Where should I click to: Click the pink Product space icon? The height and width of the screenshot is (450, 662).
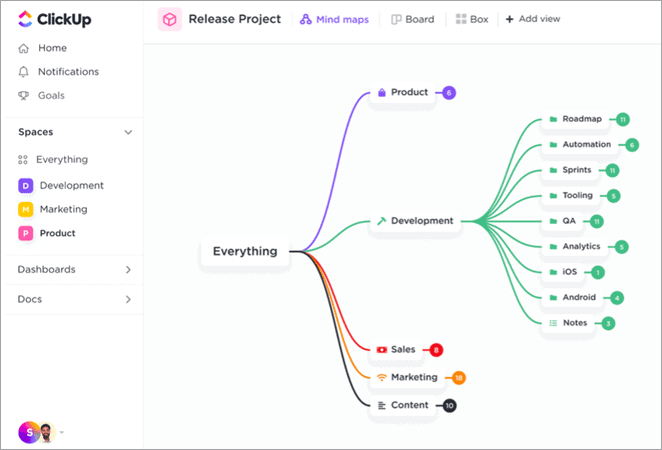click(25, 233)
